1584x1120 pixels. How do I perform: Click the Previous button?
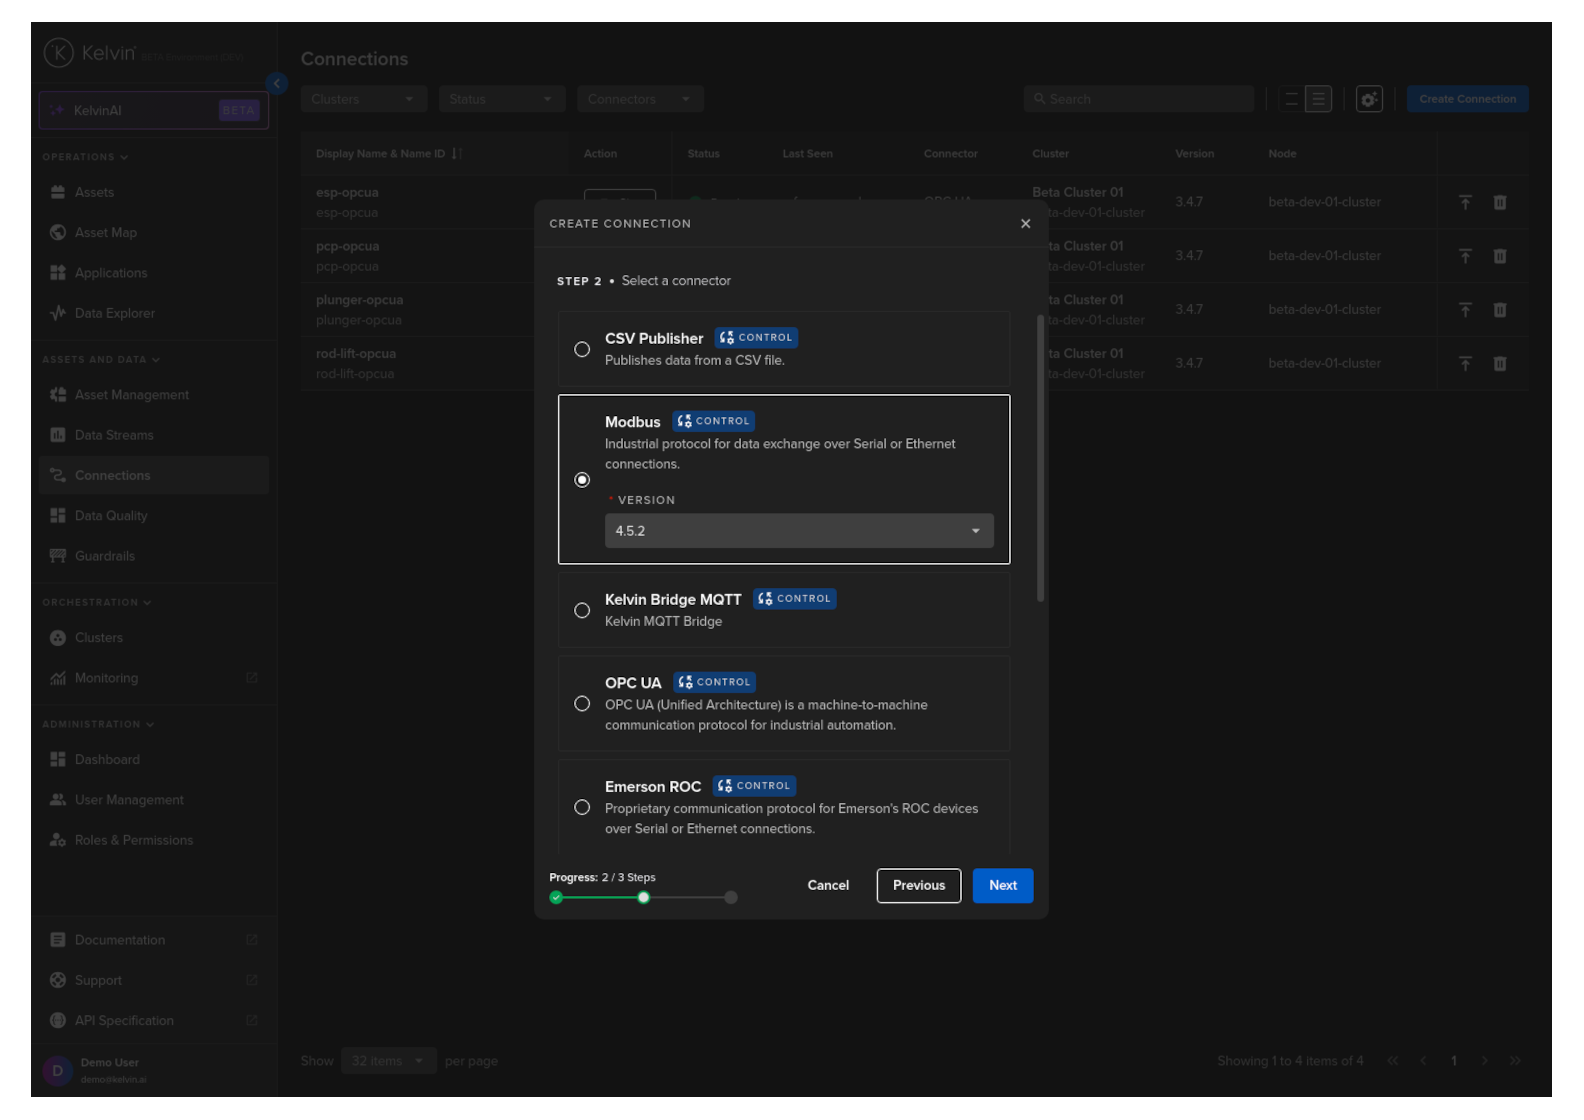tap(918, 886)
